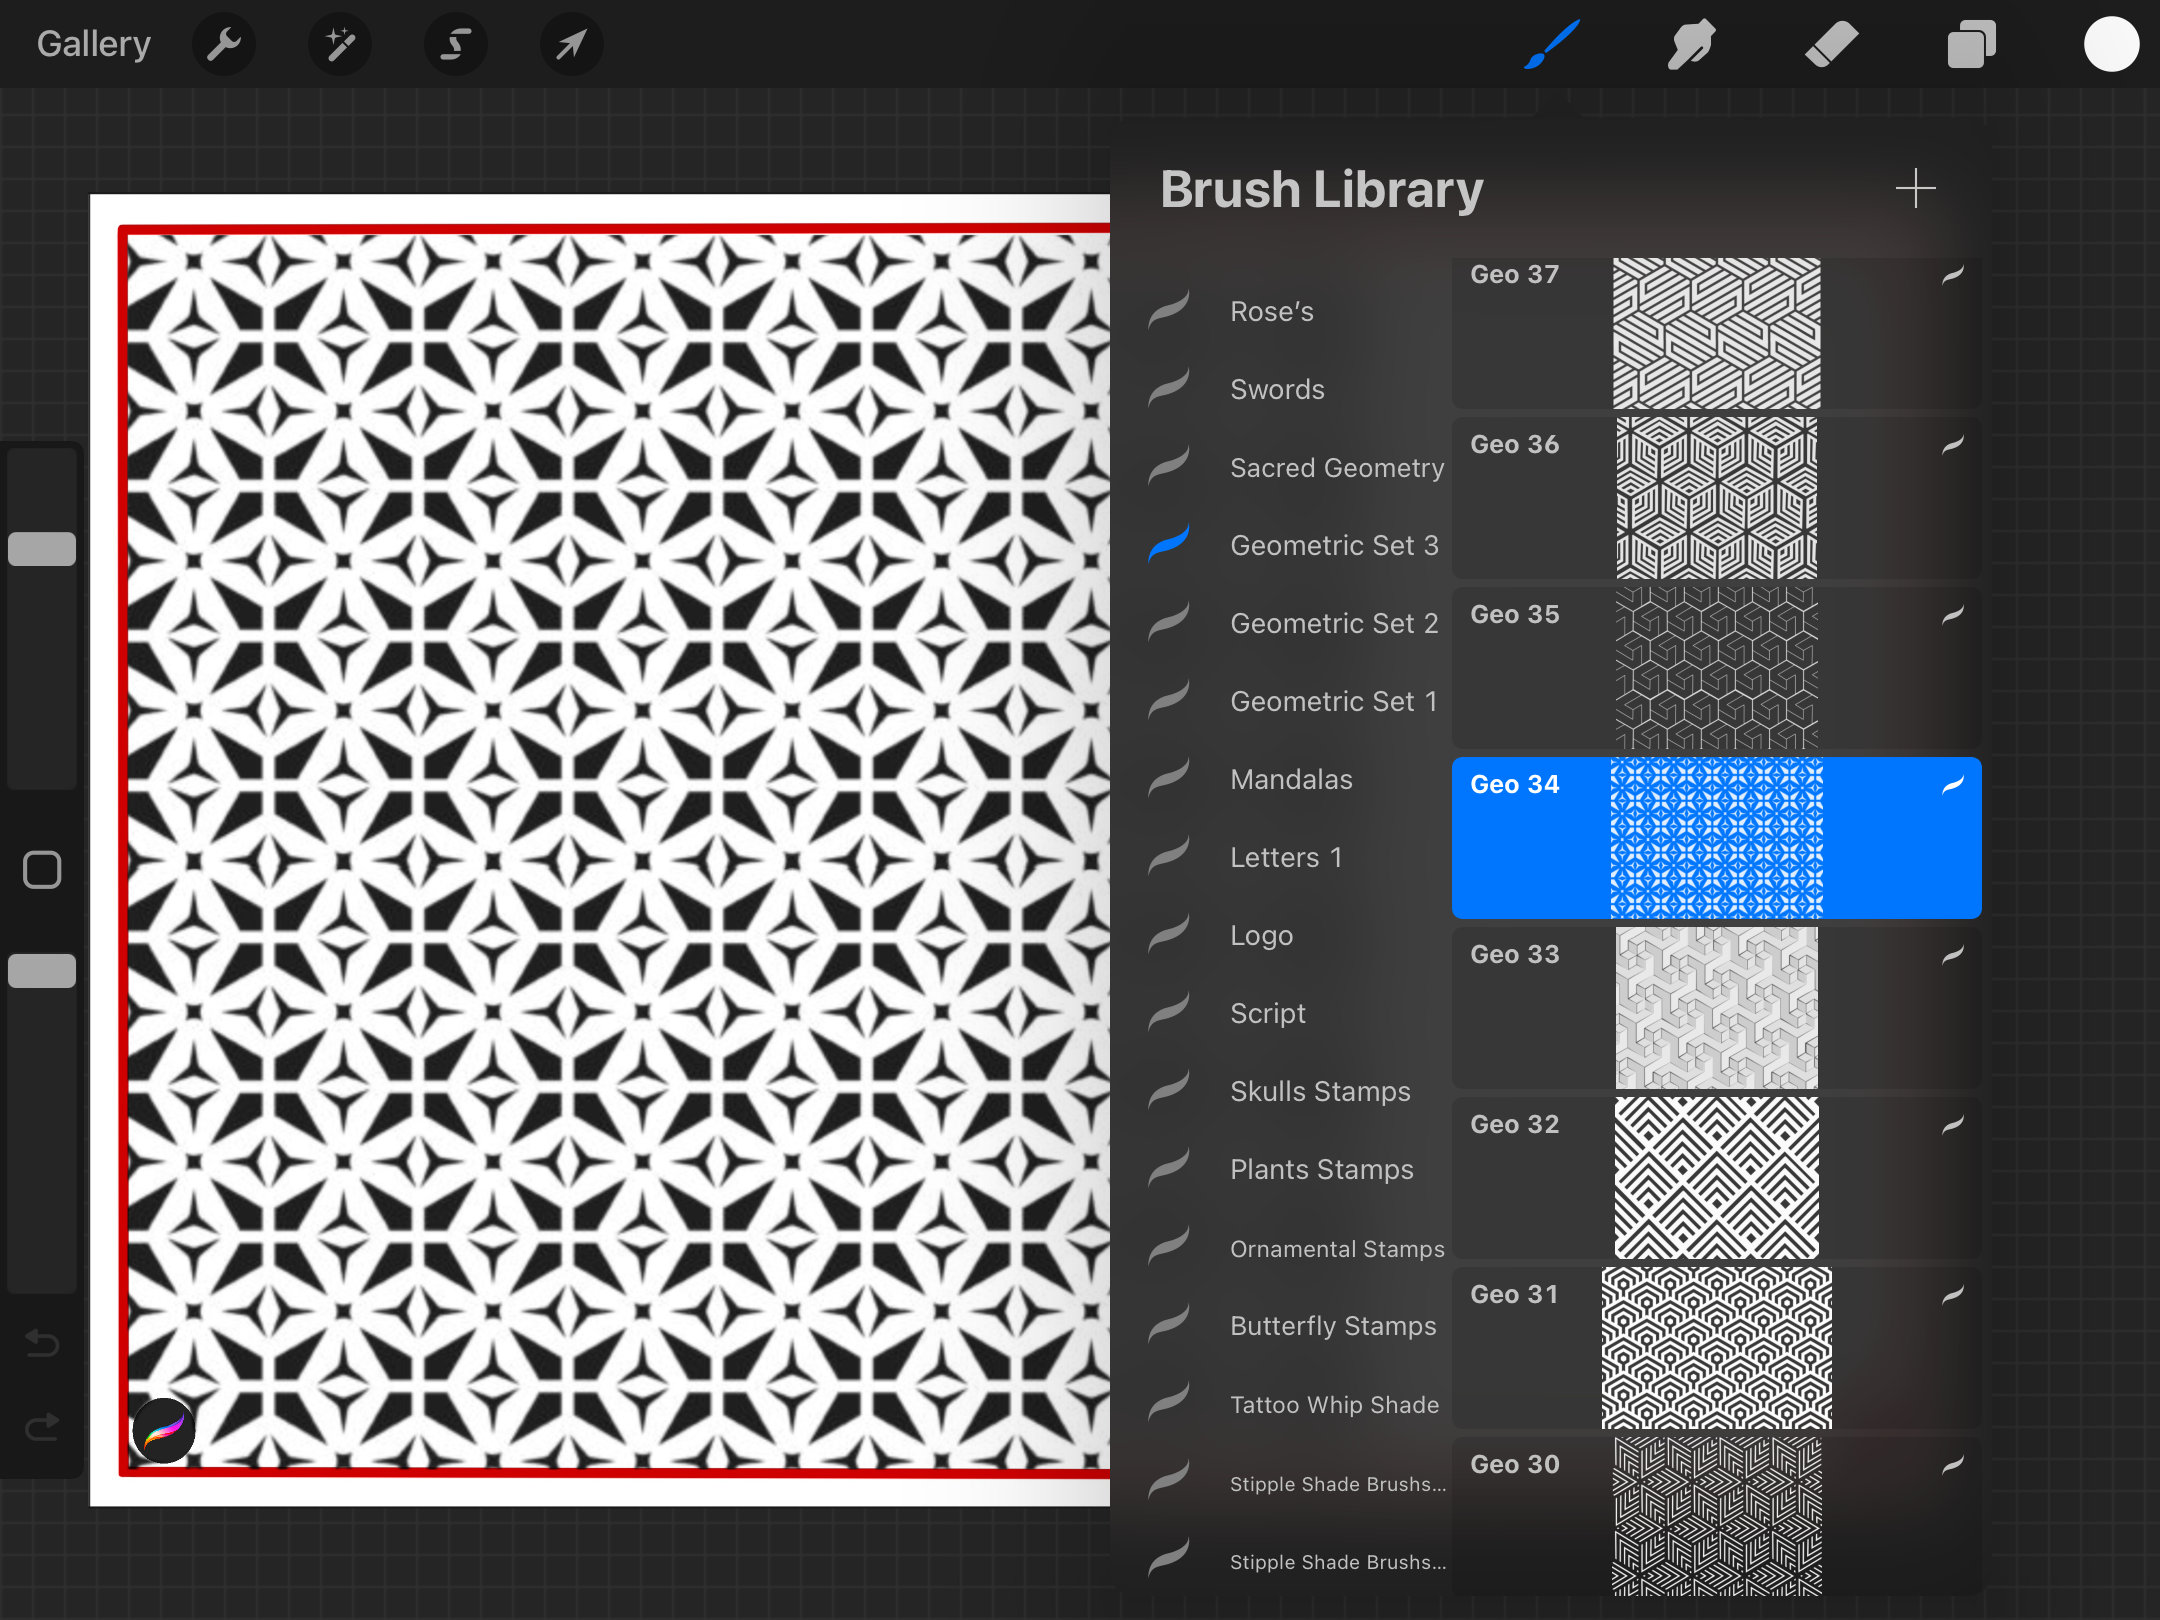Undo the last action
Image resolution: width=2160 pixels, height=1620 pixels.
click(42, 1343)
